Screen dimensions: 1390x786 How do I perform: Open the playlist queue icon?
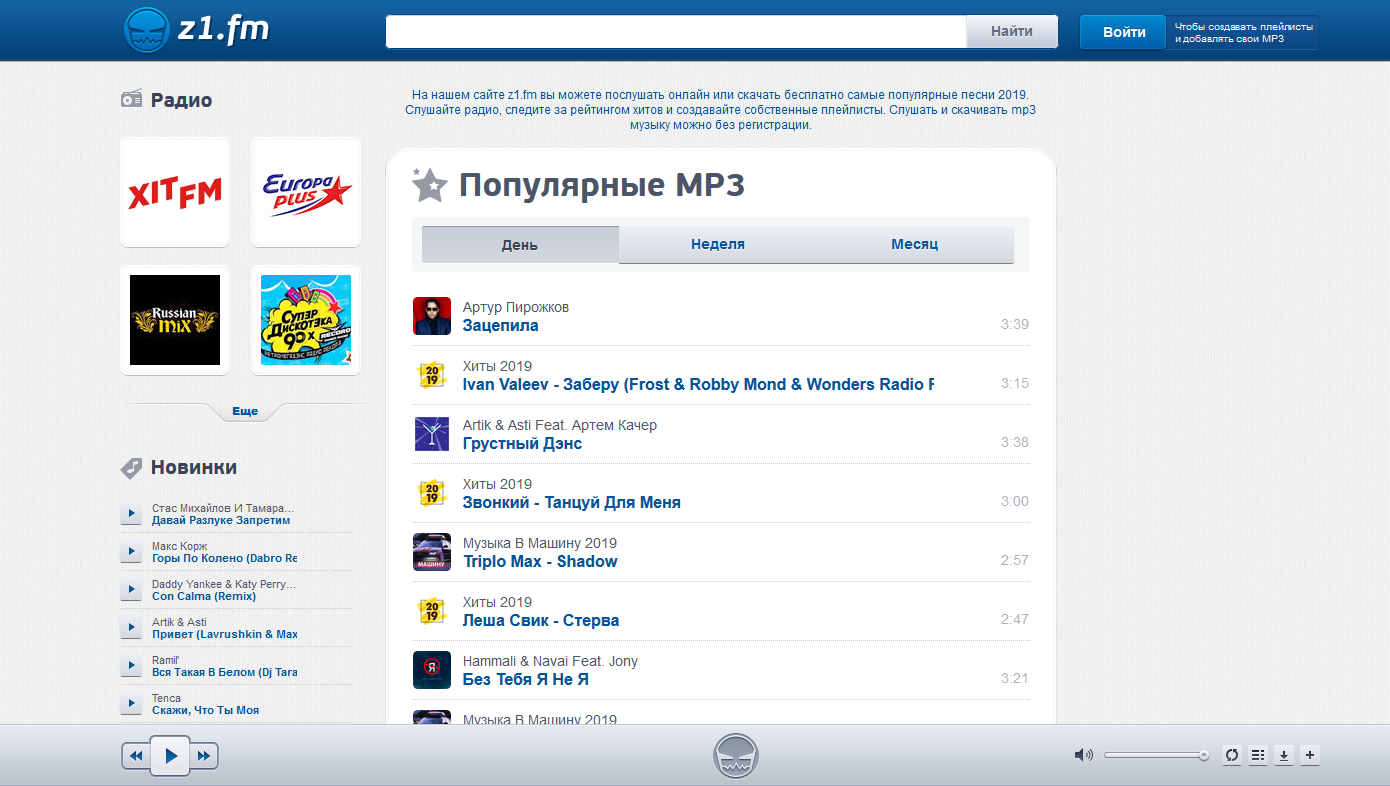click(1258, 755)
